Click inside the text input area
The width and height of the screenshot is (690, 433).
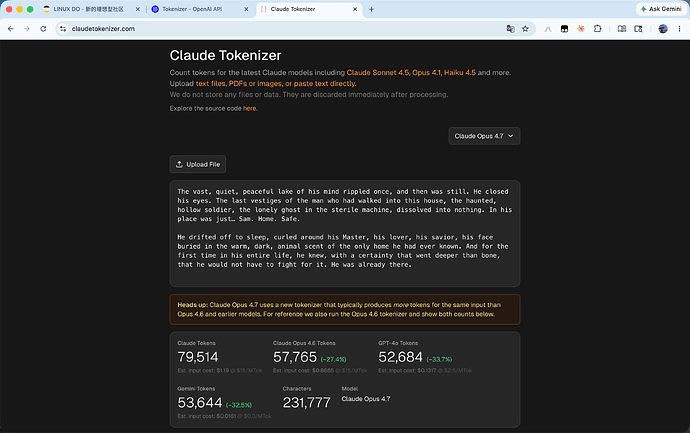[345, 233]
